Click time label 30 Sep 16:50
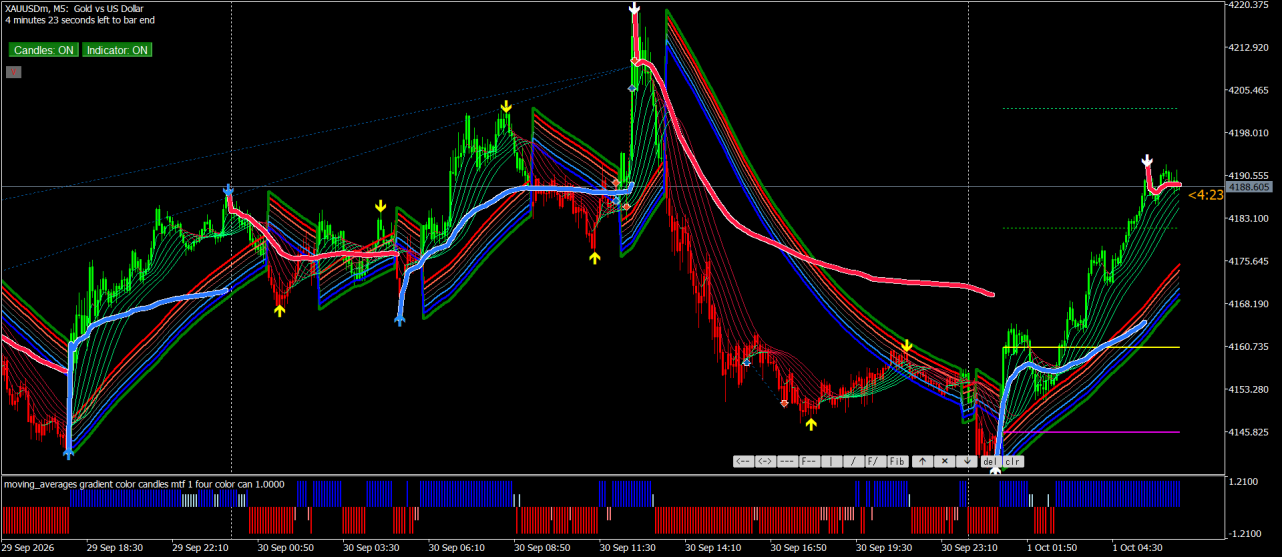Screen dimensions: 1282x557 (799, 548)
